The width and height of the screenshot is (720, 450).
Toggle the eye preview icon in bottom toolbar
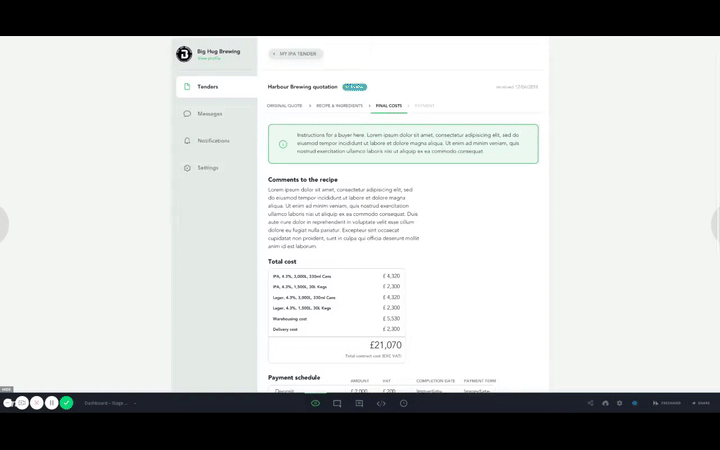point(315,403)
